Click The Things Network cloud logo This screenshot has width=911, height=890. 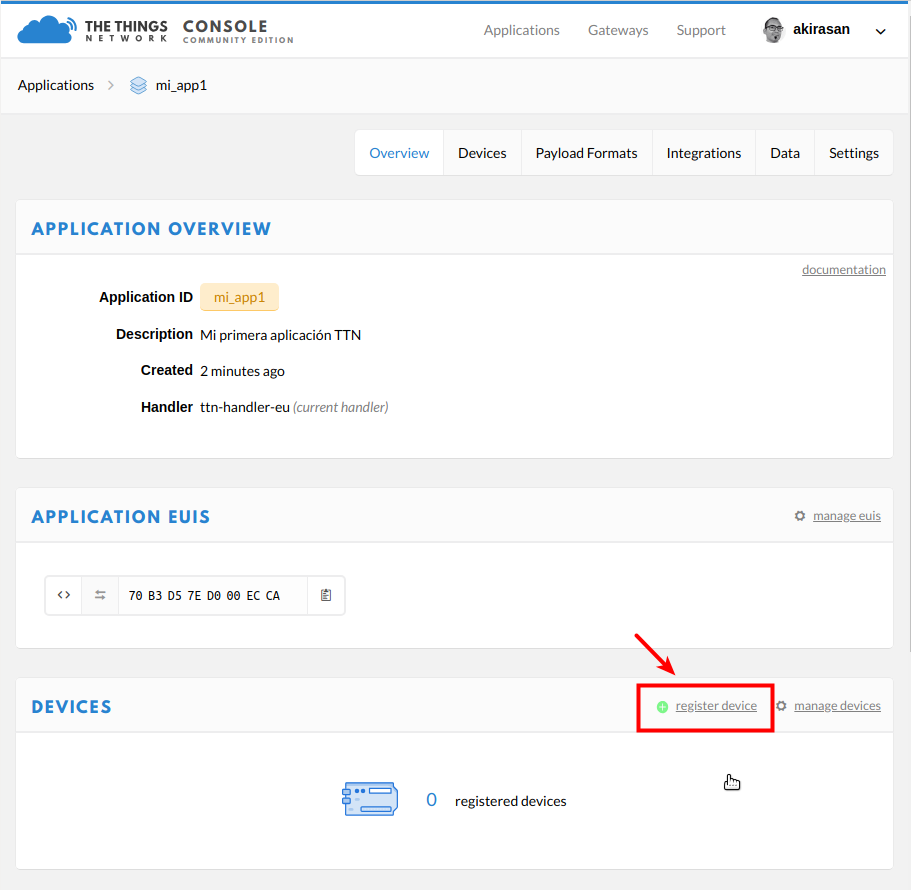pos(46,30)
